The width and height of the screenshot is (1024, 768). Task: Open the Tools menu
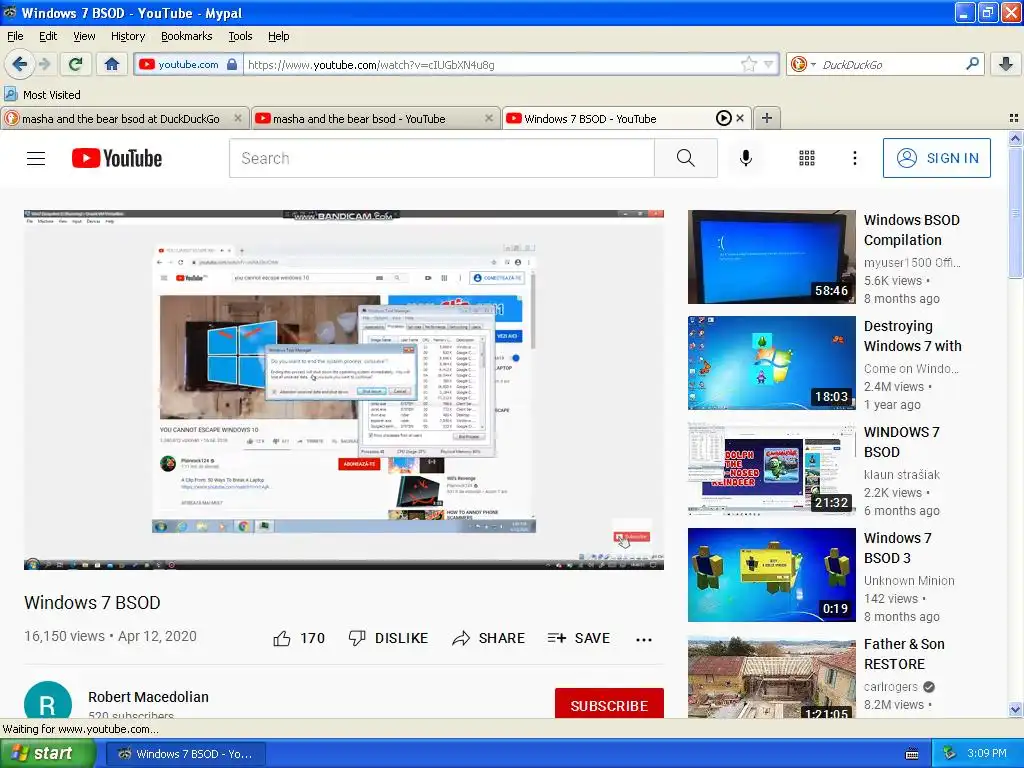pos(240,36)
